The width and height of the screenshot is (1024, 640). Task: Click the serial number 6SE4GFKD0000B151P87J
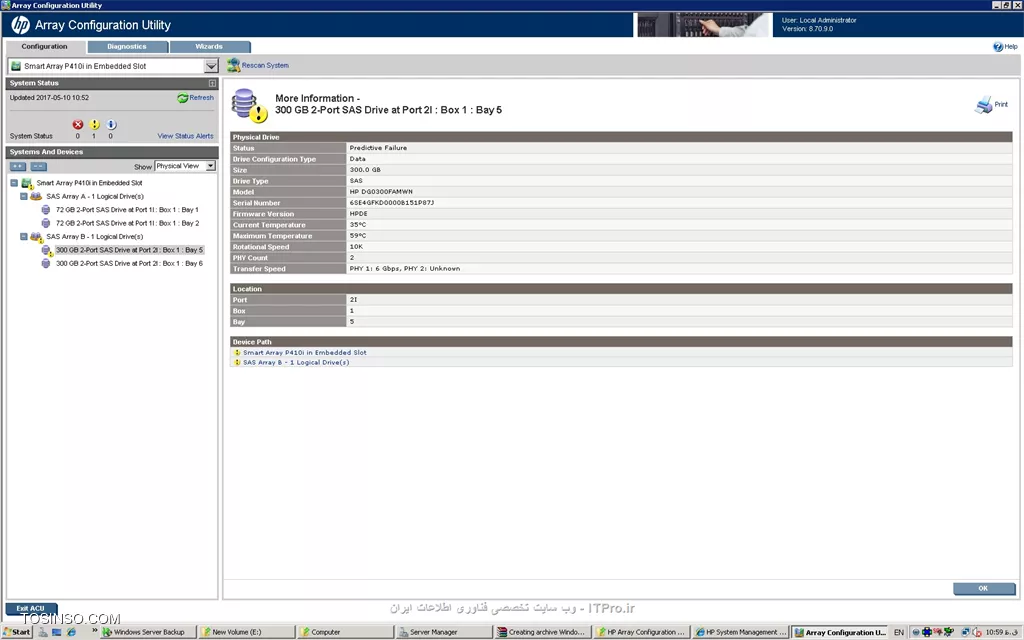[392, 203]
